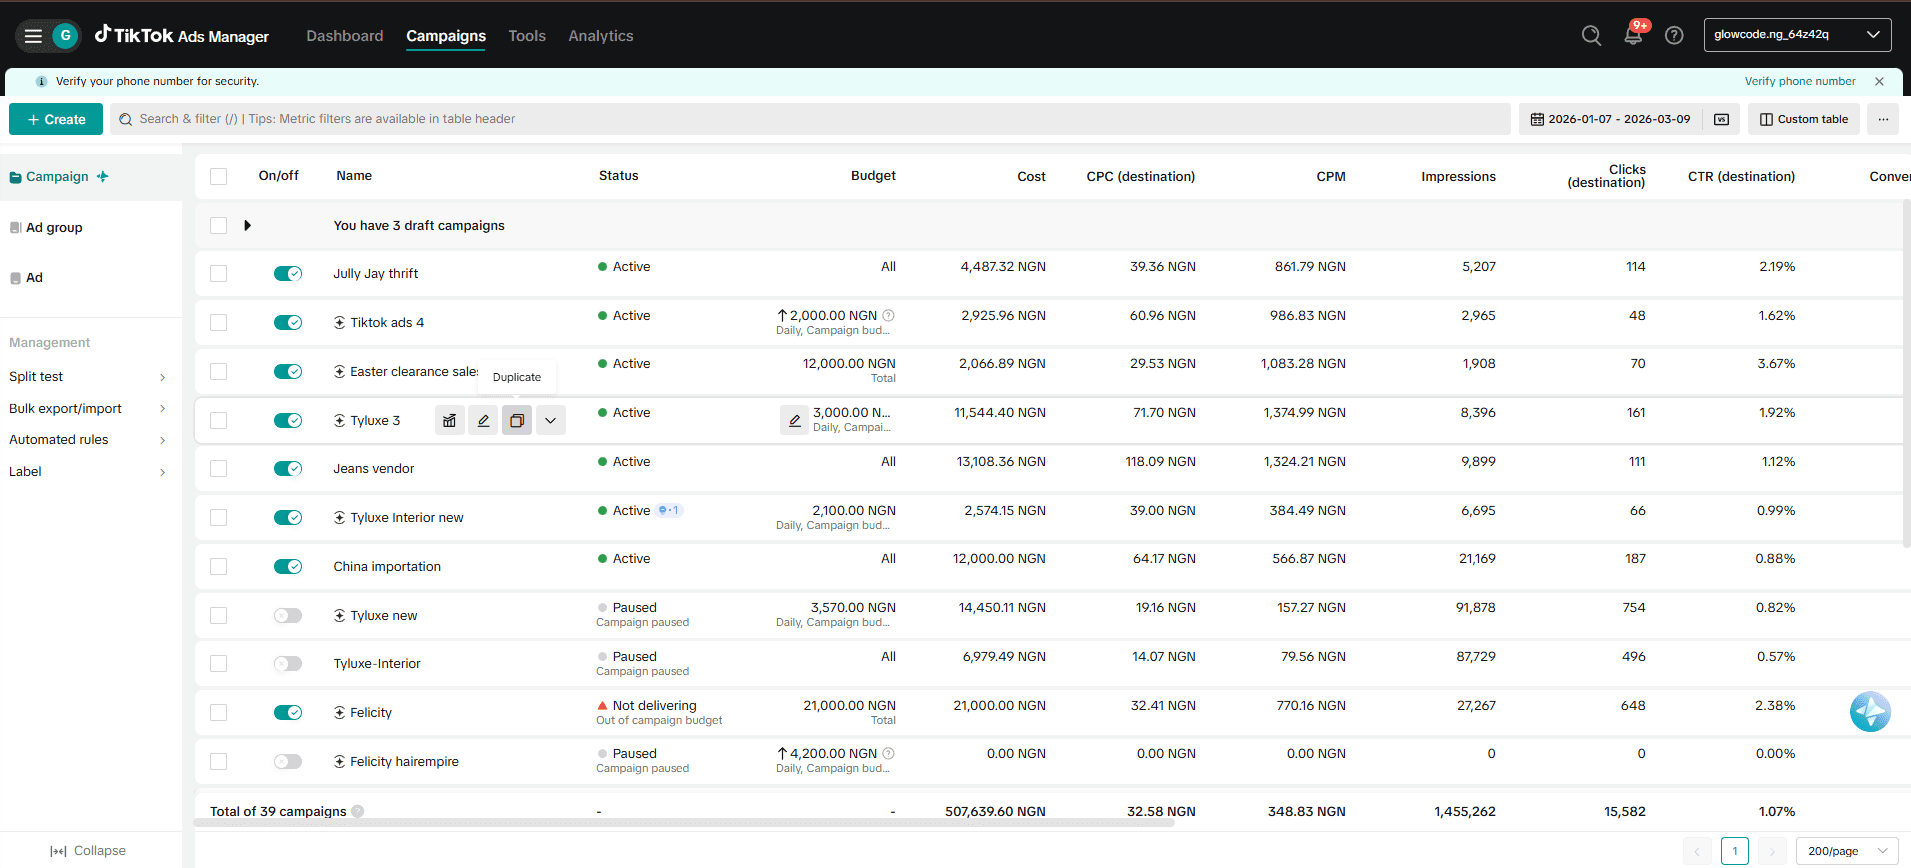
Task: Open the 200/page pagination dropdown
Action: (1846, 851)
